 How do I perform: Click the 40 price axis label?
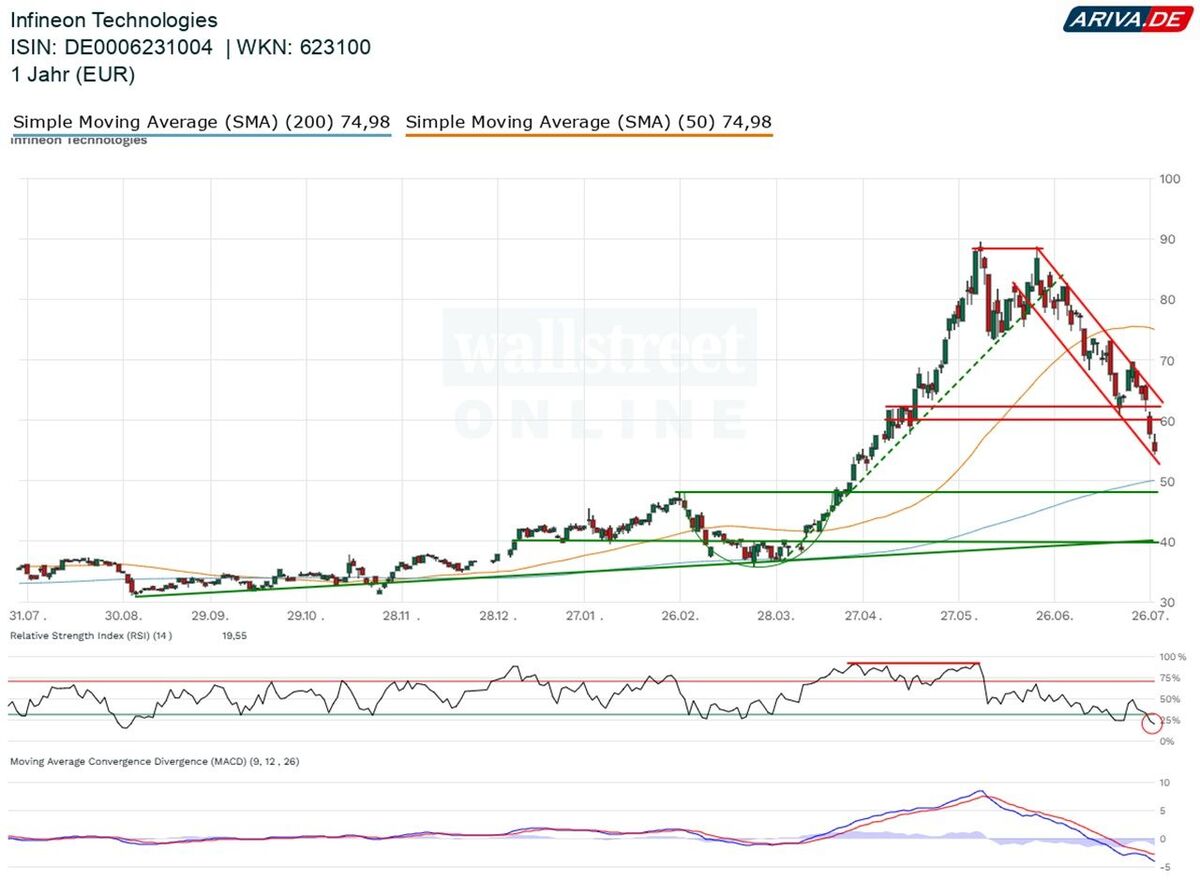click(x=1166, y=542)
